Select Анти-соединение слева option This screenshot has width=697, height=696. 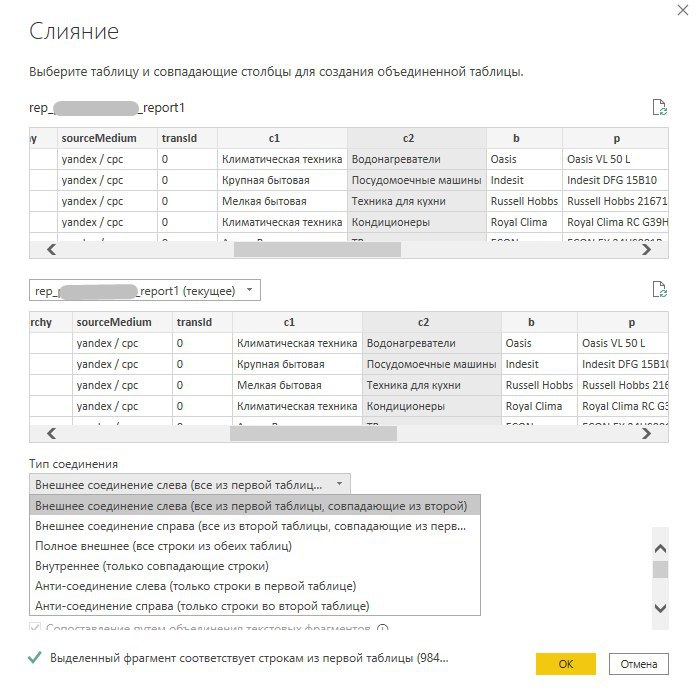[x=255, y=586]
